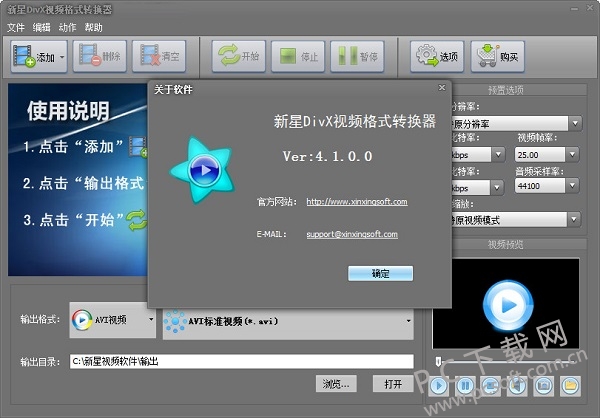Viewport: 600px width, 418px height.
Task: Open 选项 (Options) from the toolbar
Action: [x=437, y=56]
